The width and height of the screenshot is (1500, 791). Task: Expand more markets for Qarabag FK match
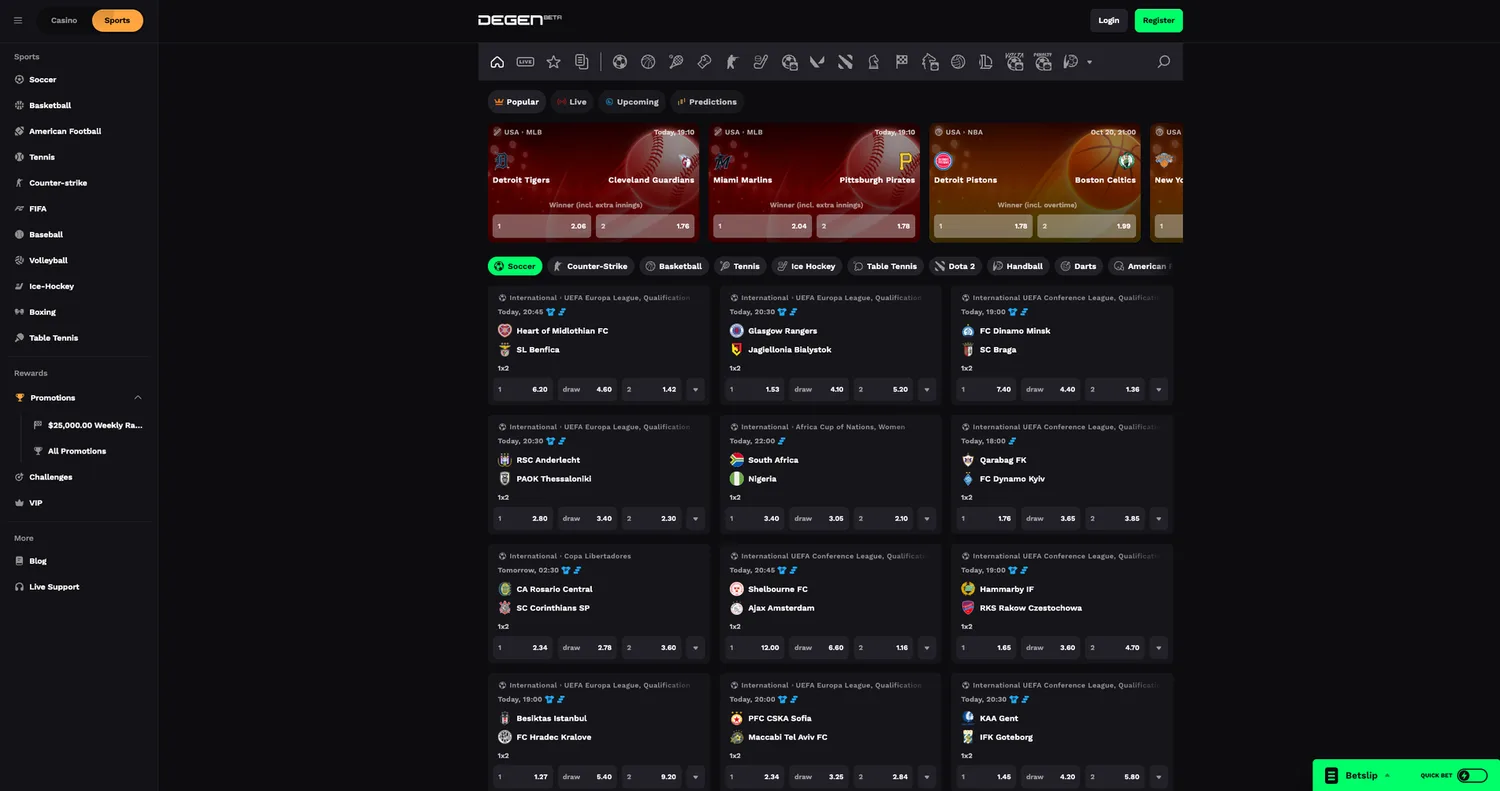click(1159, 519)
